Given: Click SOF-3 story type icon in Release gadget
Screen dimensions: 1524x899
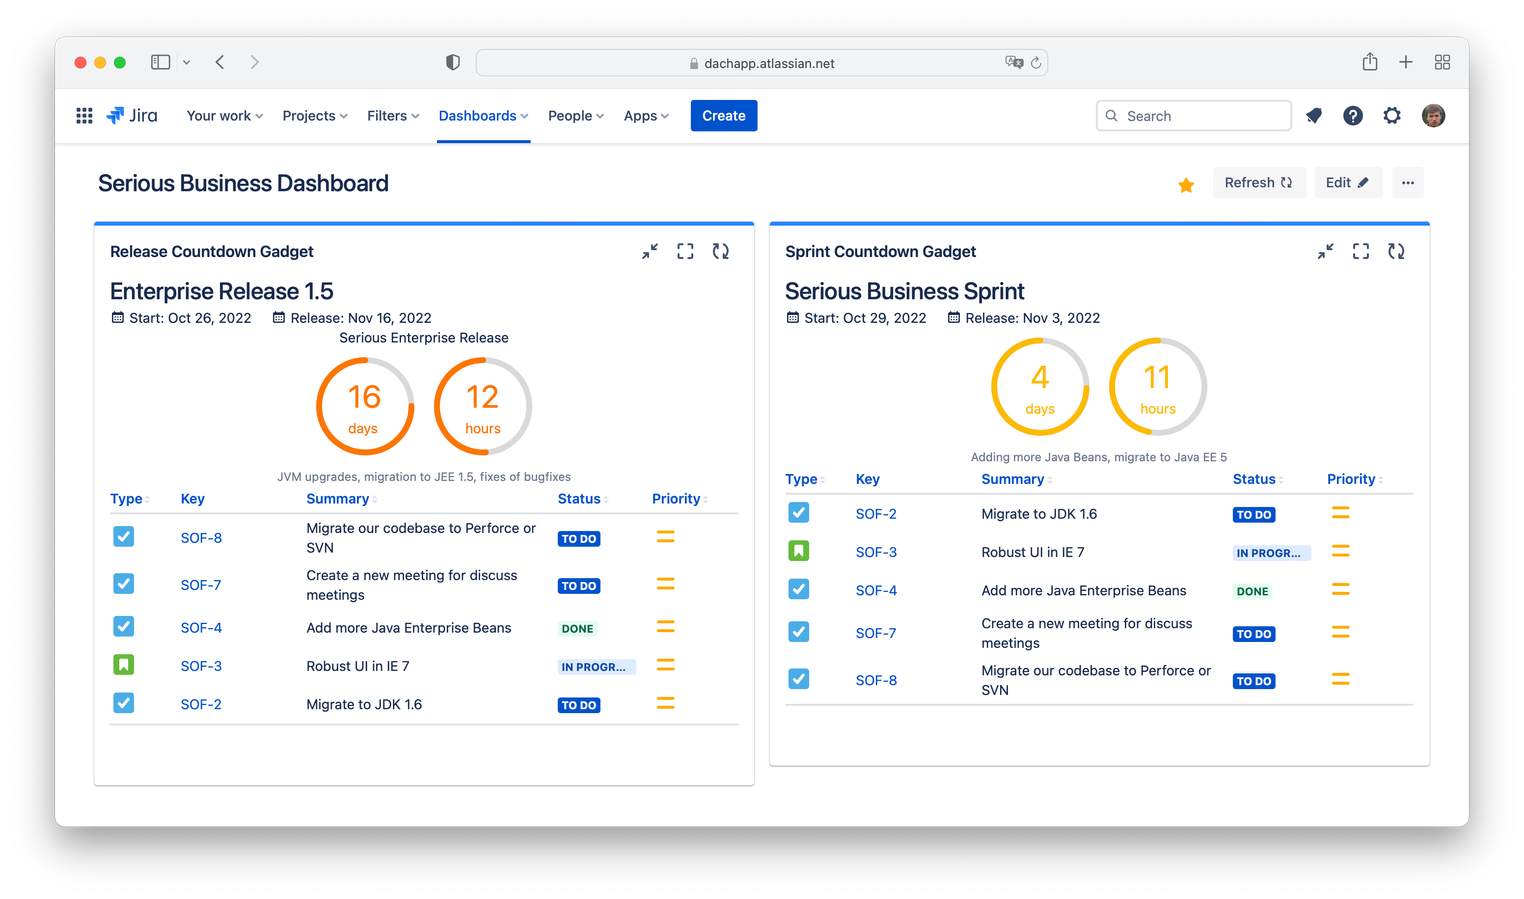Looking at the screenshot, I should coord(124,665).
